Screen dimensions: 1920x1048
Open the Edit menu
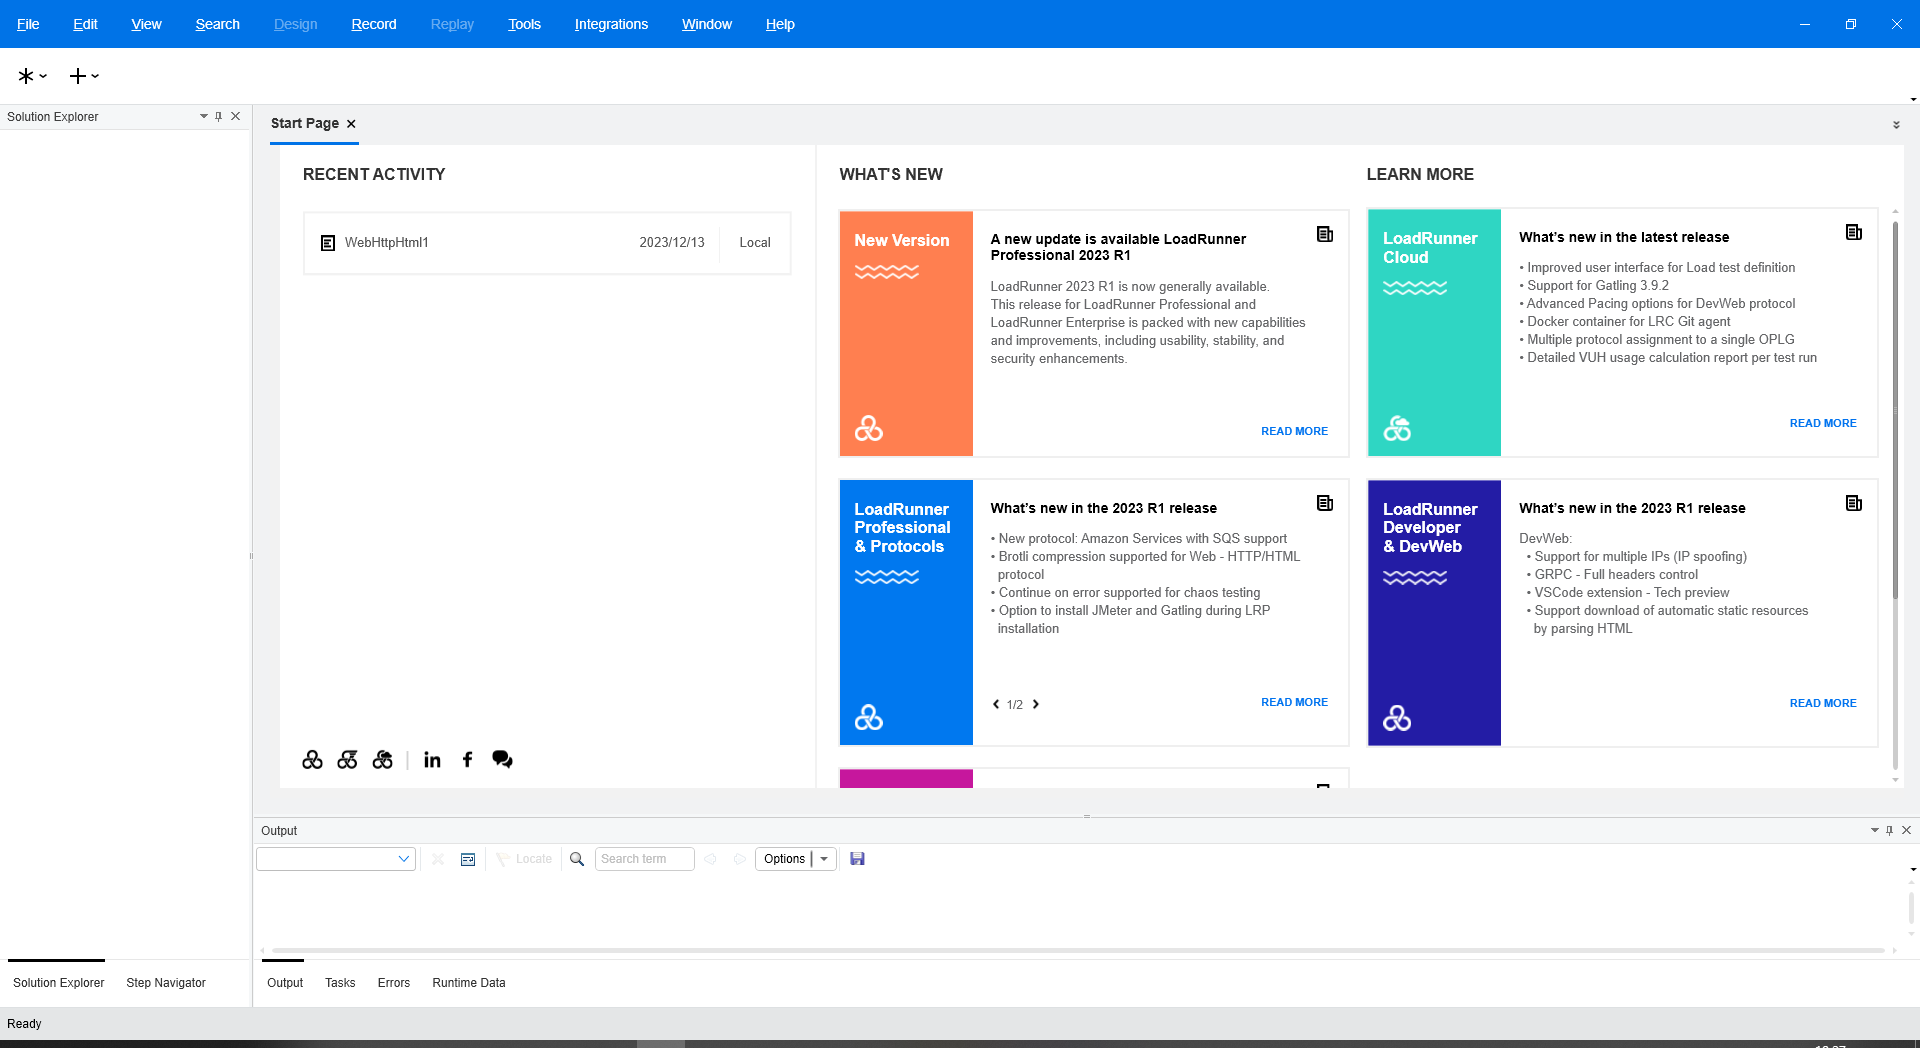click(x=85, y=24)
